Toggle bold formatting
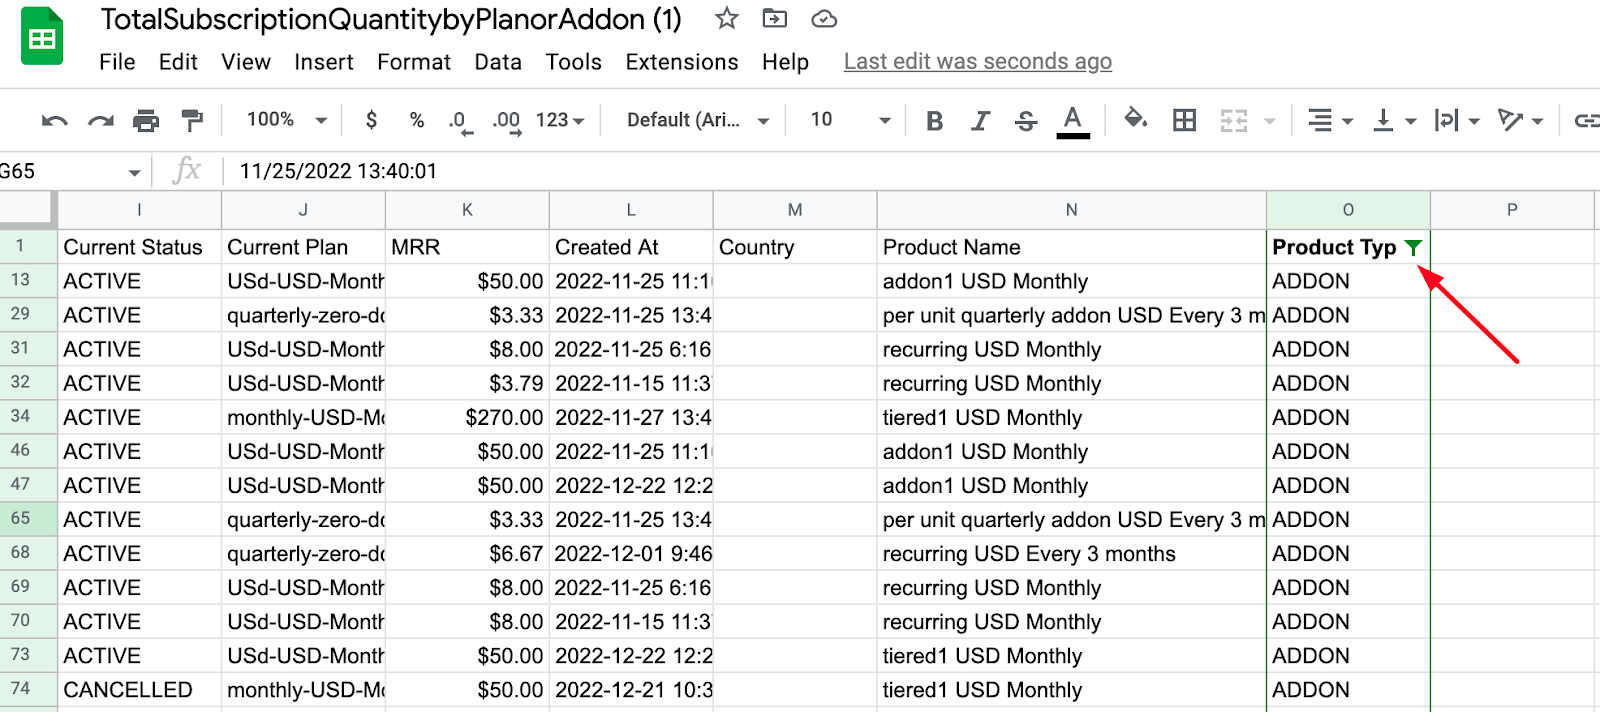This screenshot has height=712, width=1600. coord(934,121)
